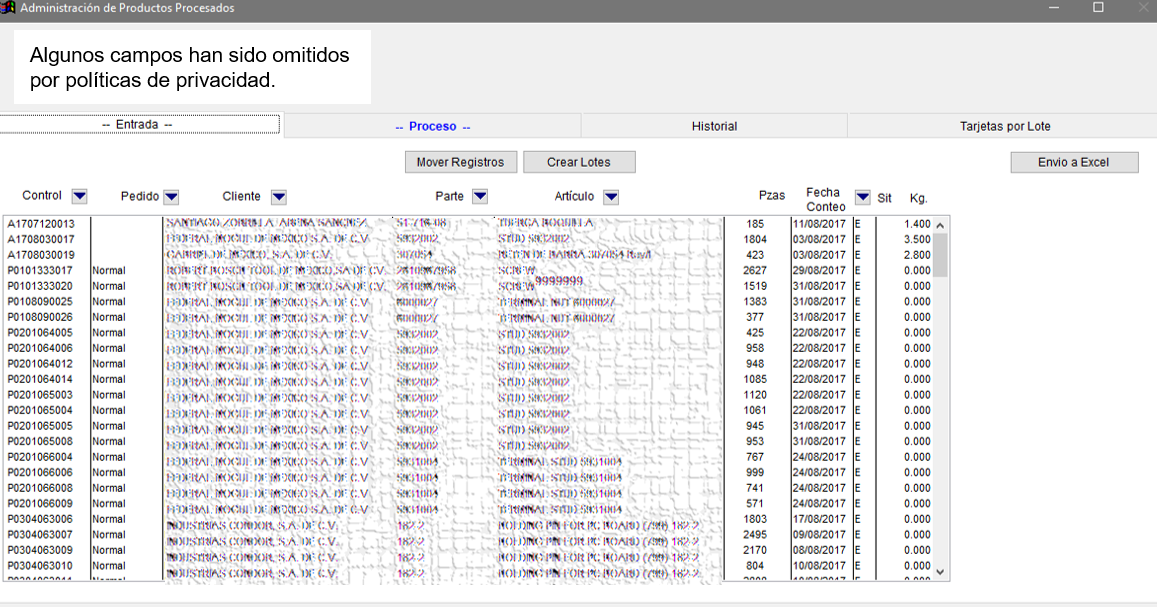Open the Control column filter dropdown

(80, 196)
